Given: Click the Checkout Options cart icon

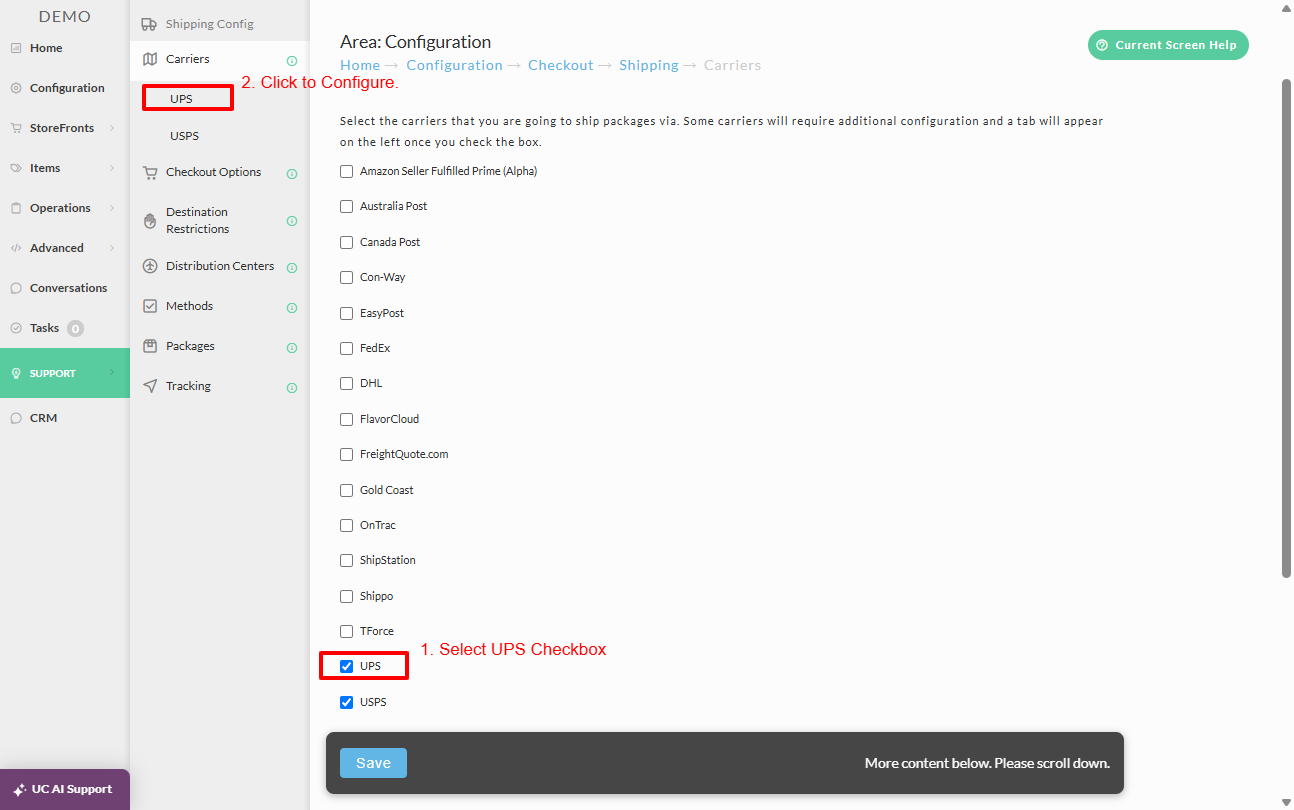Looking at the screenshot, I should (150, 172).
